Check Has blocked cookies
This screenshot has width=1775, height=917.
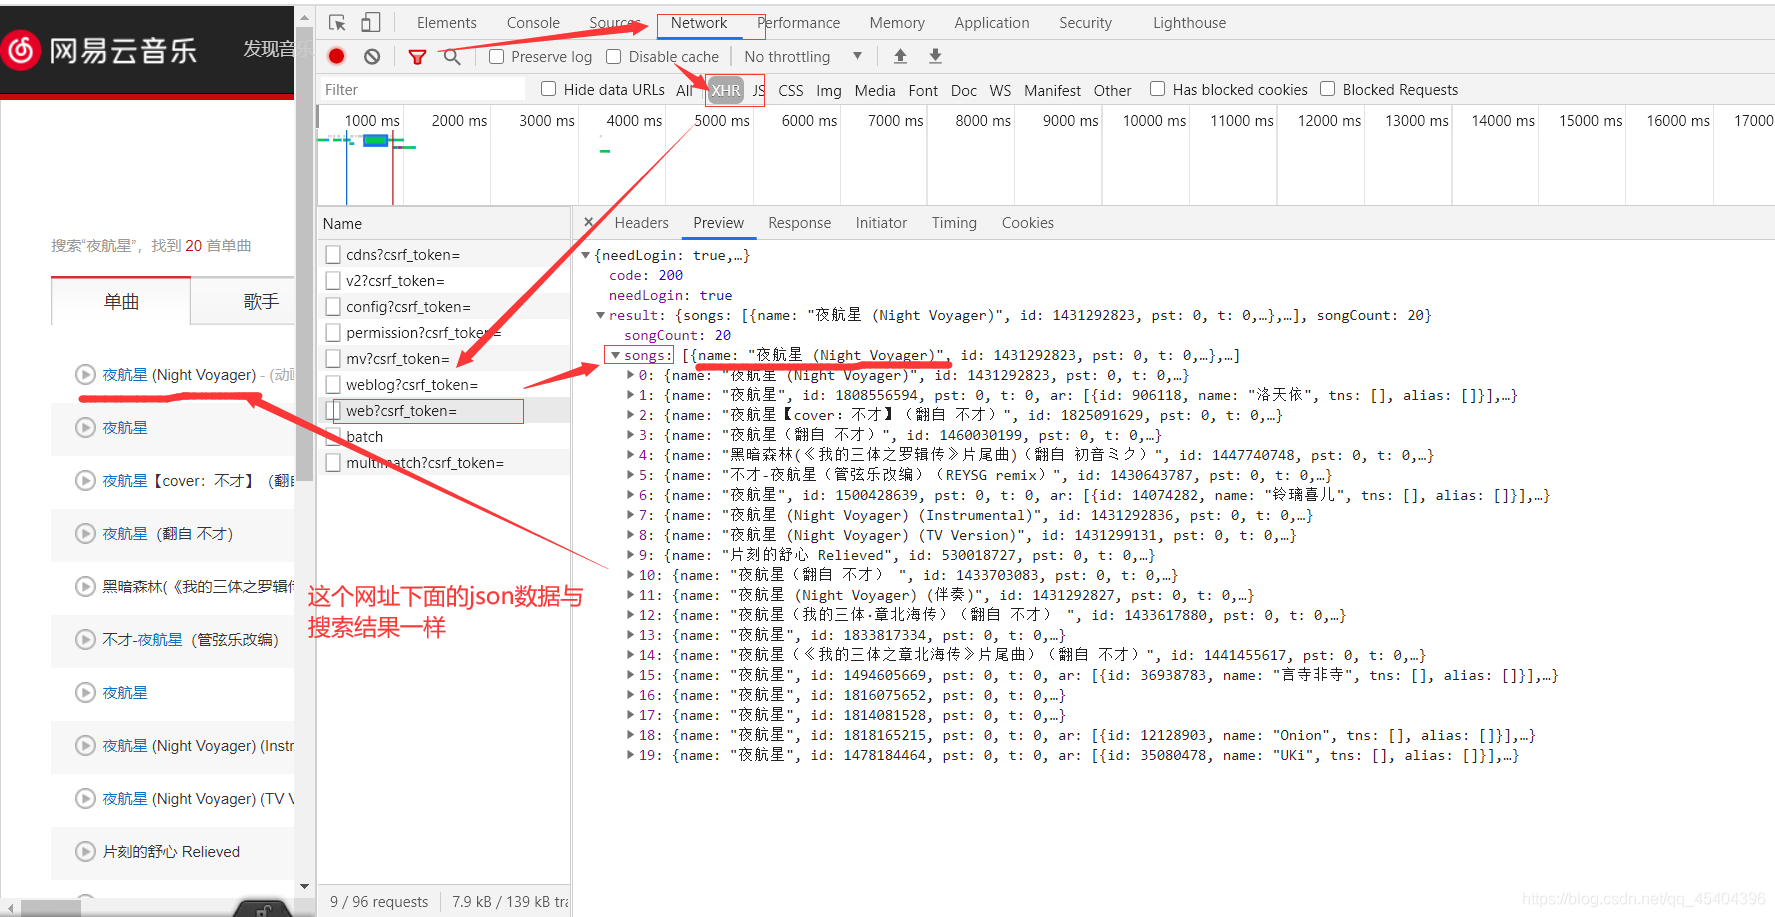tap(1157, 89)
